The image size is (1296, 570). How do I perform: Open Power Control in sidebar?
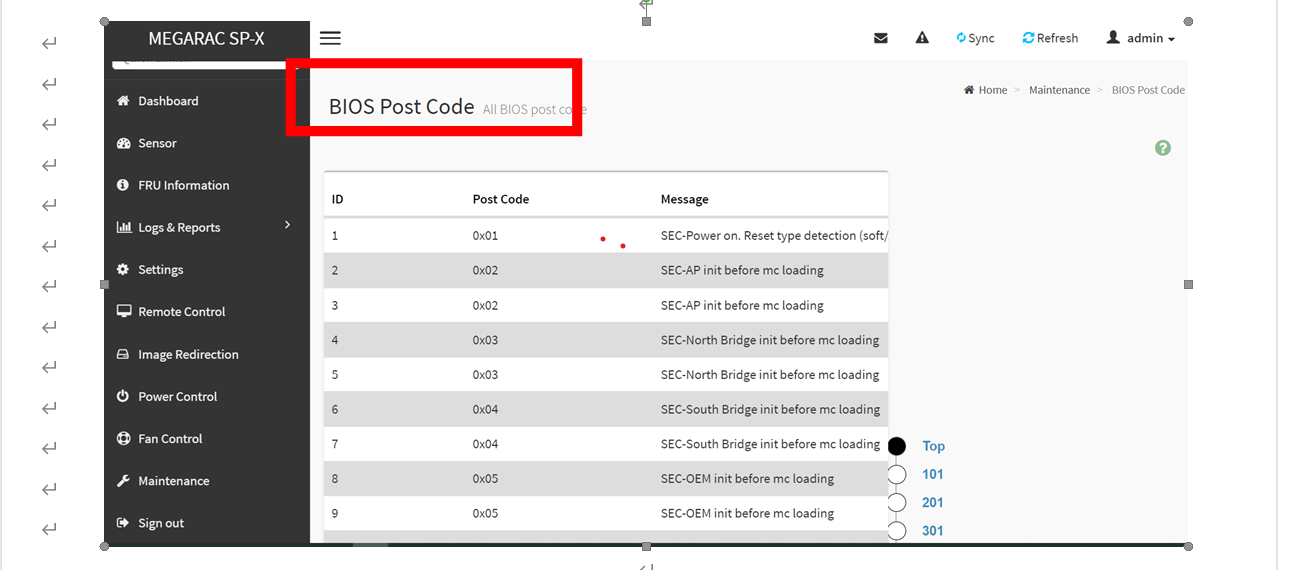[177, 396]
